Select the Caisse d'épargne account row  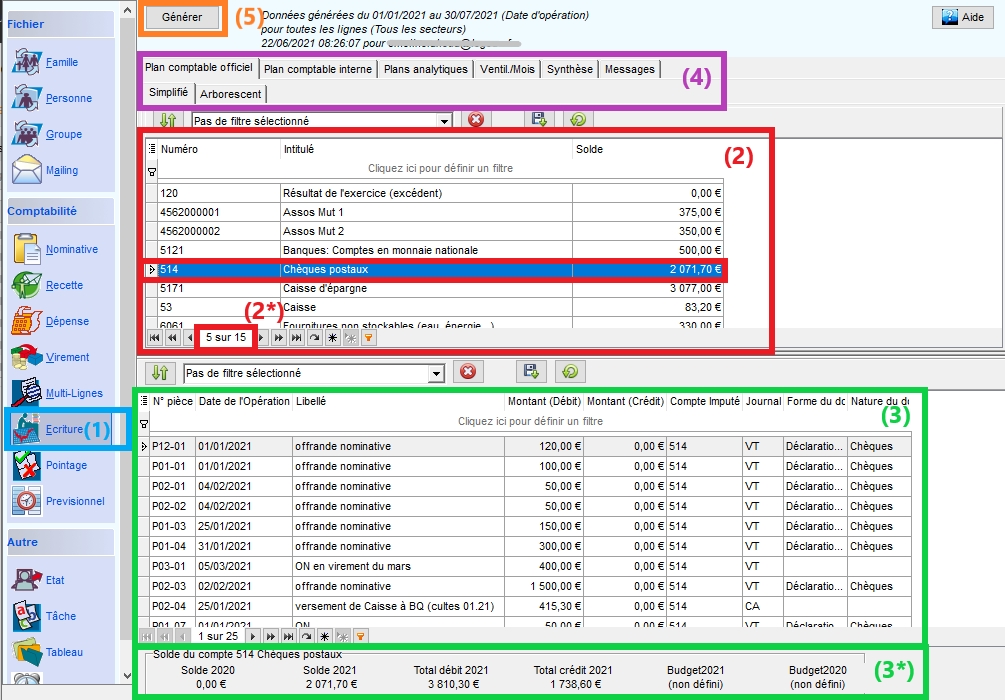(420, 288)
